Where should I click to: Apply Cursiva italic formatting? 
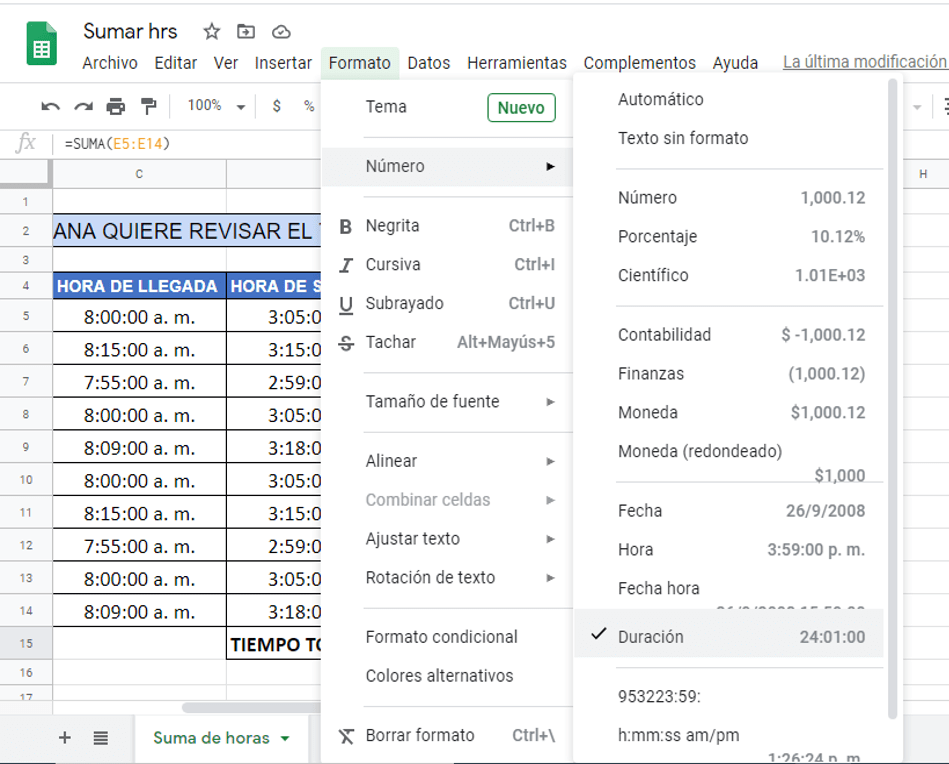pos(447,265)
